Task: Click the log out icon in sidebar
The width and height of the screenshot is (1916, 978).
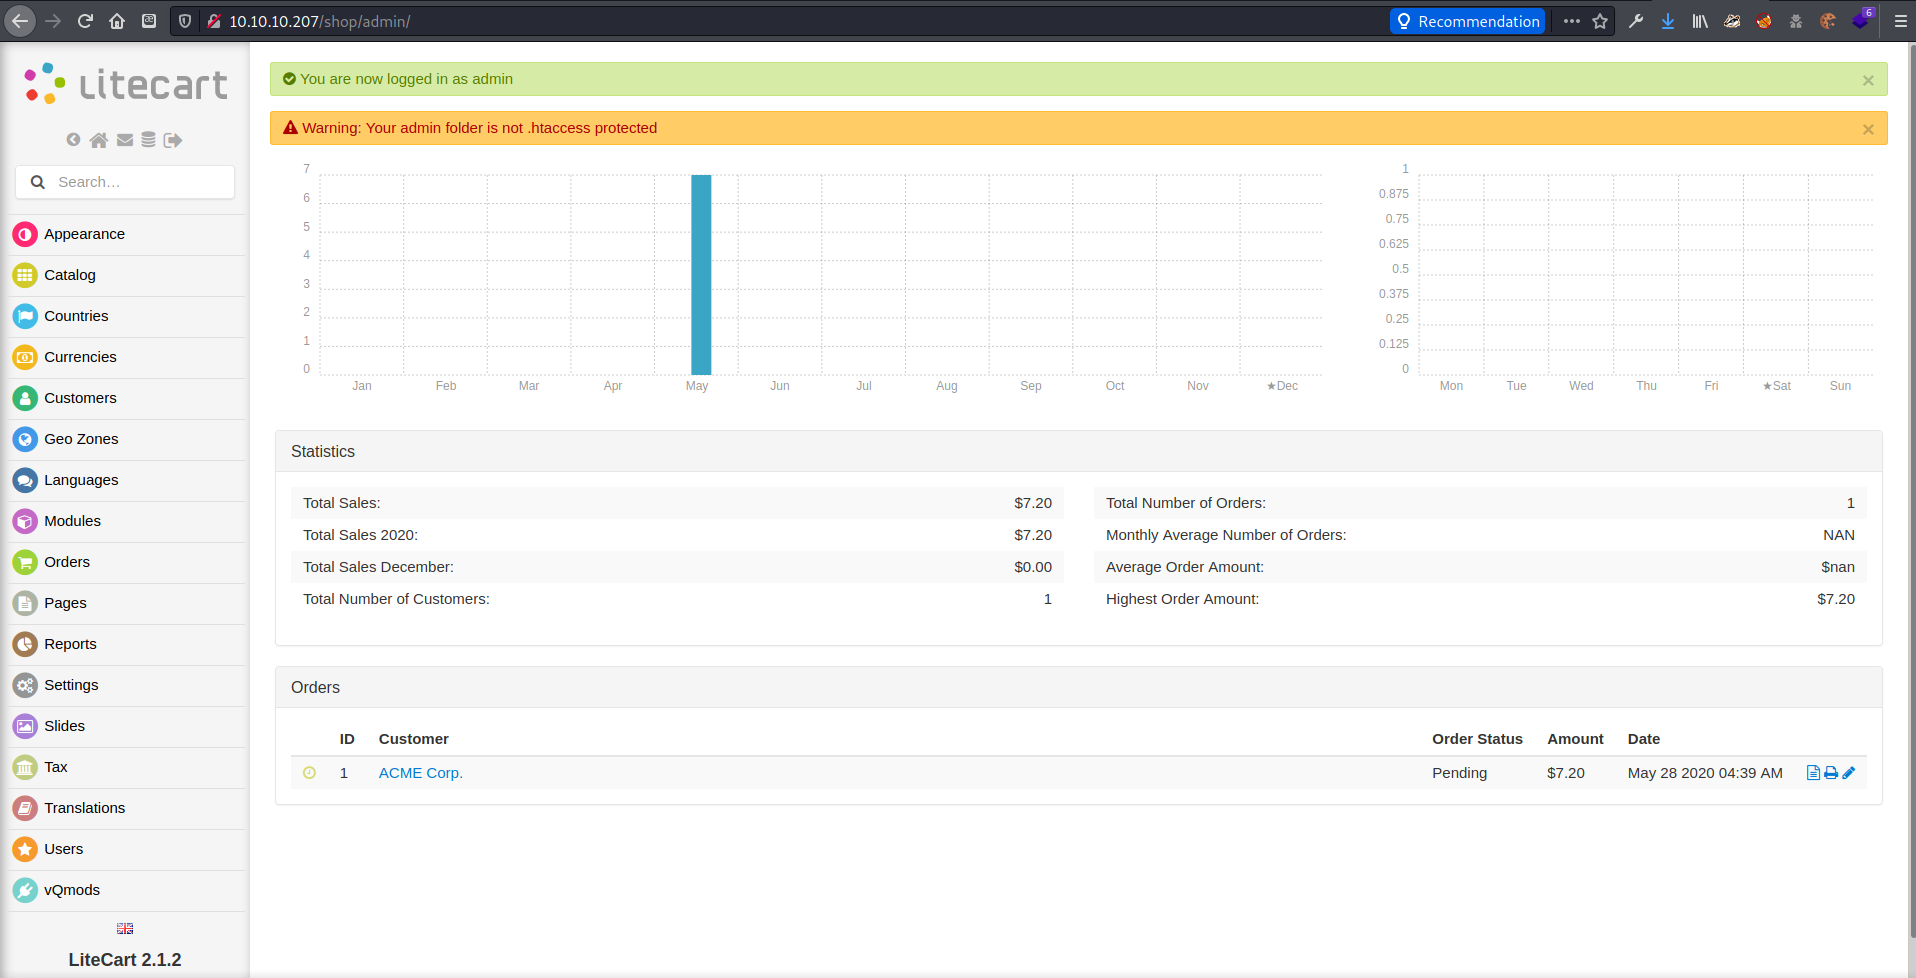Action: click(x=173, y=140)
